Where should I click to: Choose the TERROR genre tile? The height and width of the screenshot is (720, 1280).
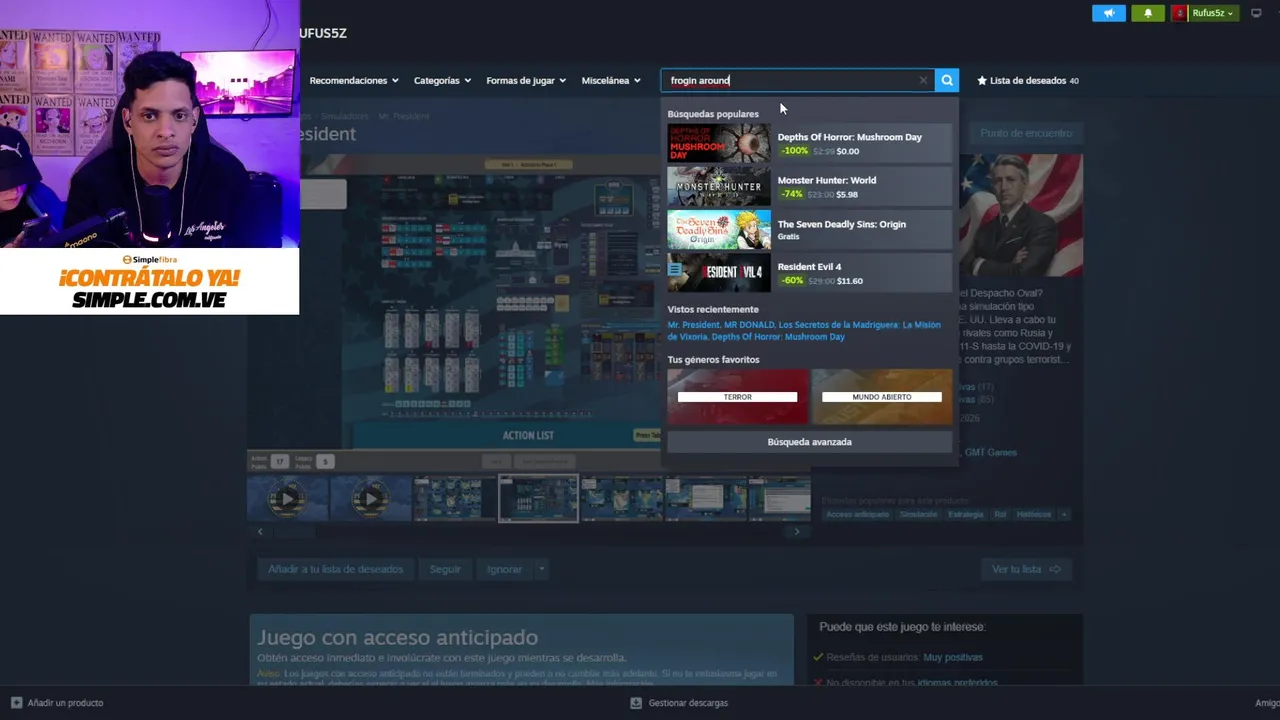pos(738,396)
